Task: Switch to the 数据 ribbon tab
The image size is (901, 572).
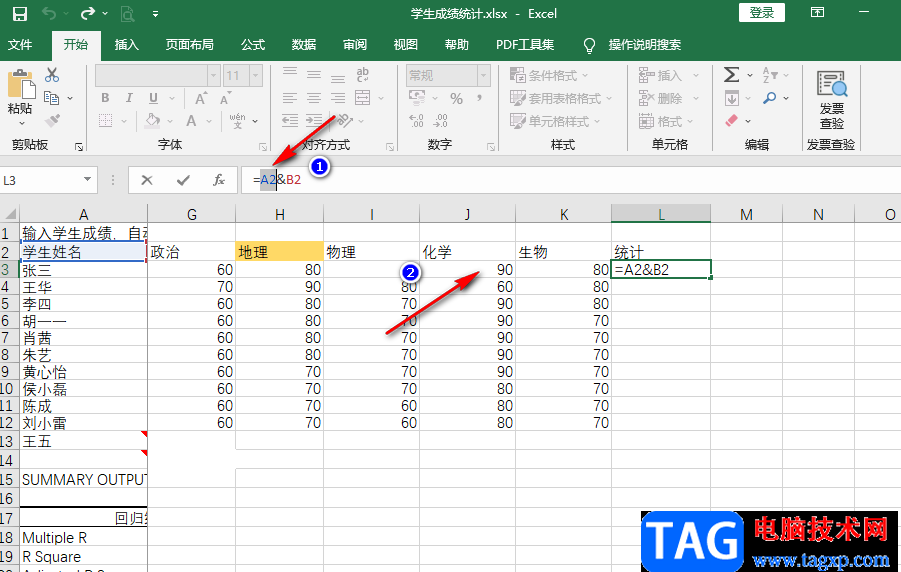Action: click(x=303, y=45)
